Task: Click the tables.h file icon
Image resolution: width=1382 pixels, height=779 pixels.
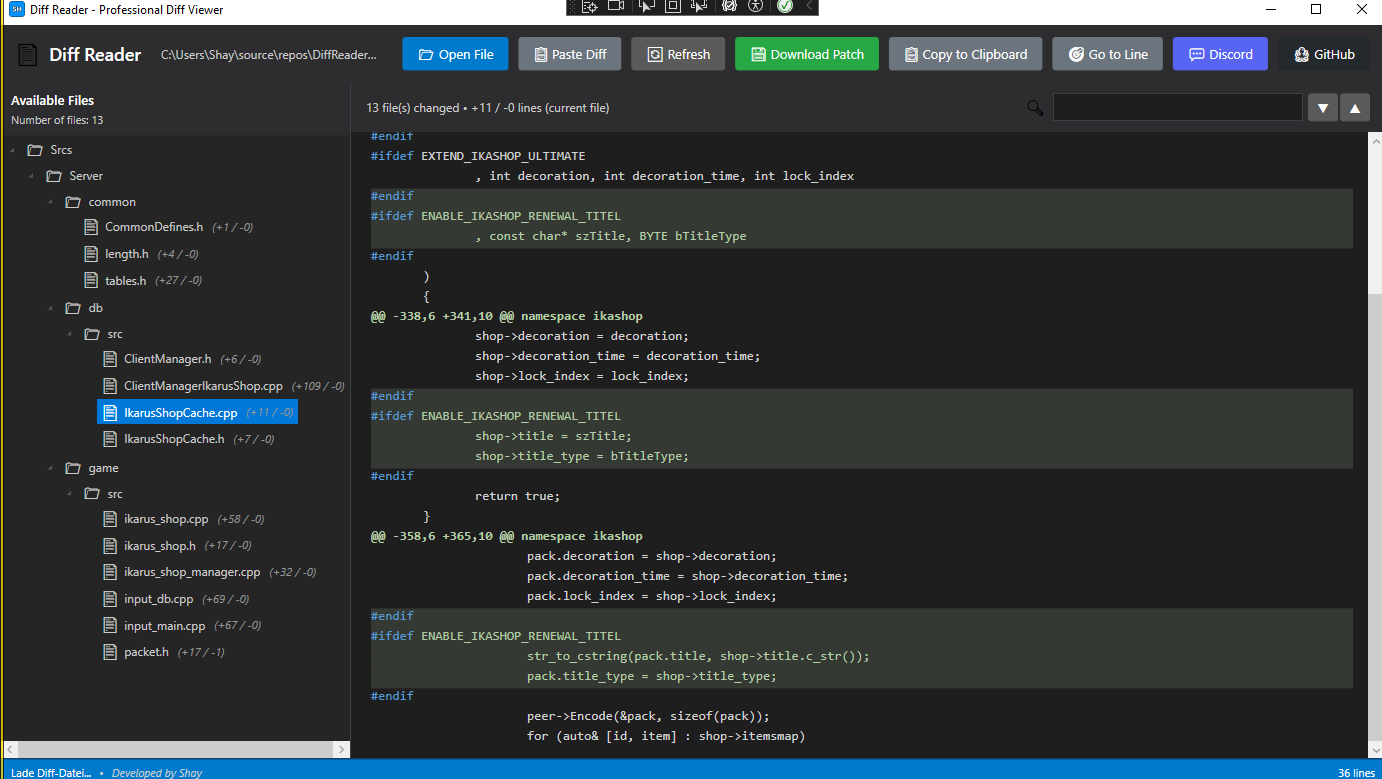Action: click(91, 281)
